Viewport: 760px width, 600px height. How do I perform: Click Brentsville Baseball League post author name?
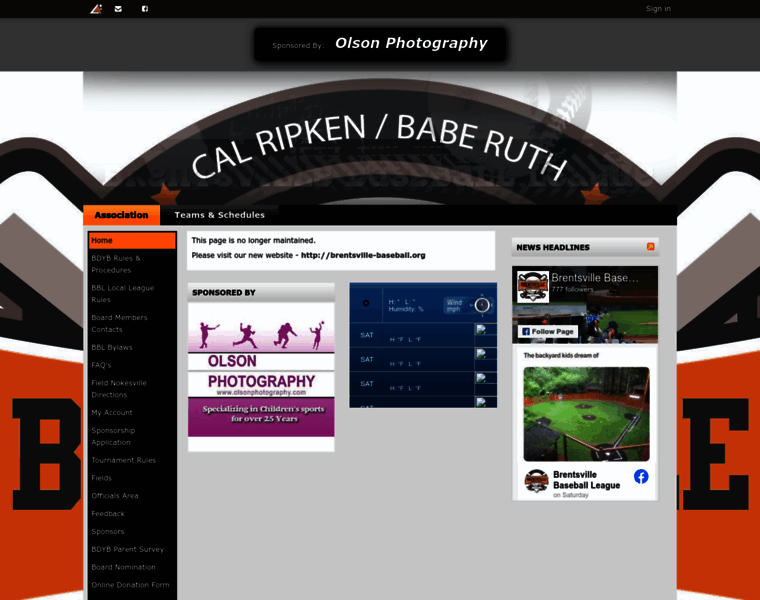pos(586,480)
